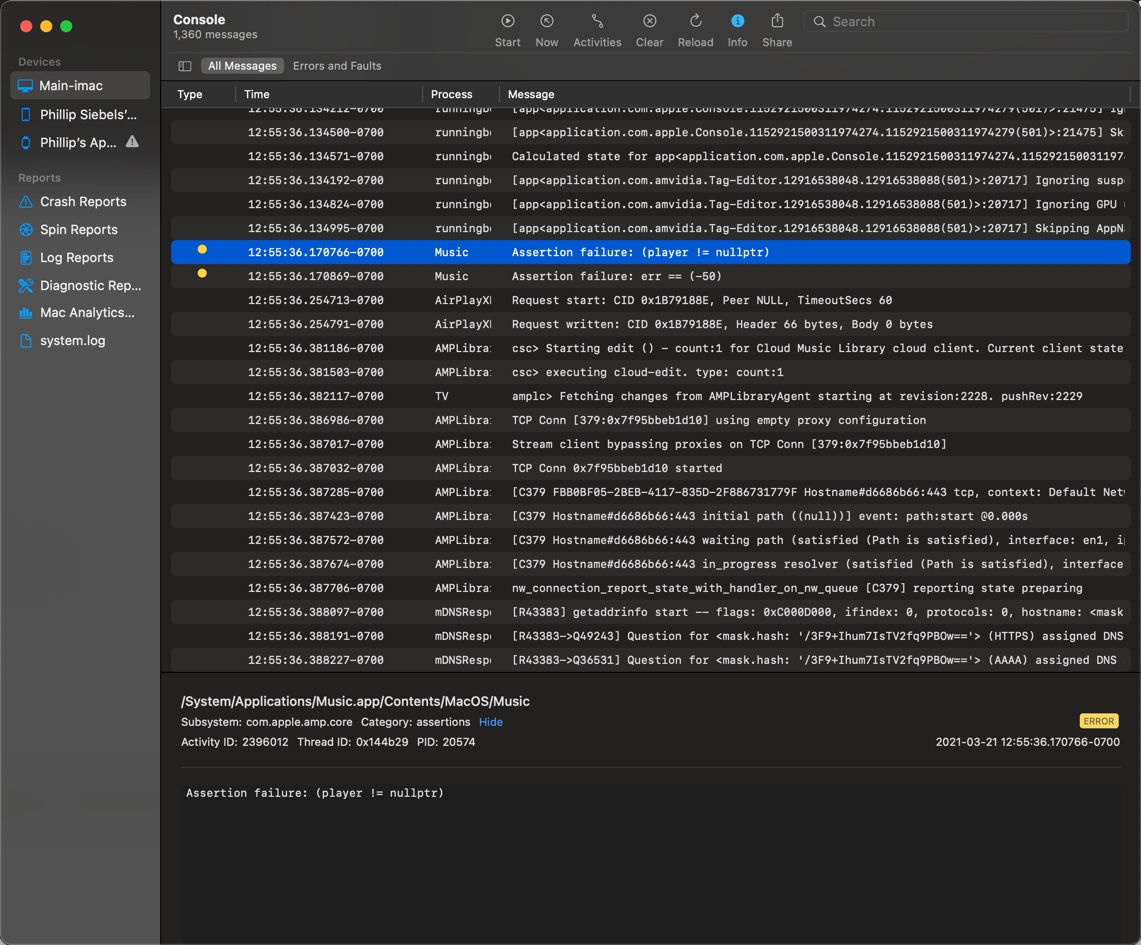Image resolution: width=1141 pixels, height=945 pixels.
Task: Open Spin Reports in the sidebar
Action: tap(78, 230)
